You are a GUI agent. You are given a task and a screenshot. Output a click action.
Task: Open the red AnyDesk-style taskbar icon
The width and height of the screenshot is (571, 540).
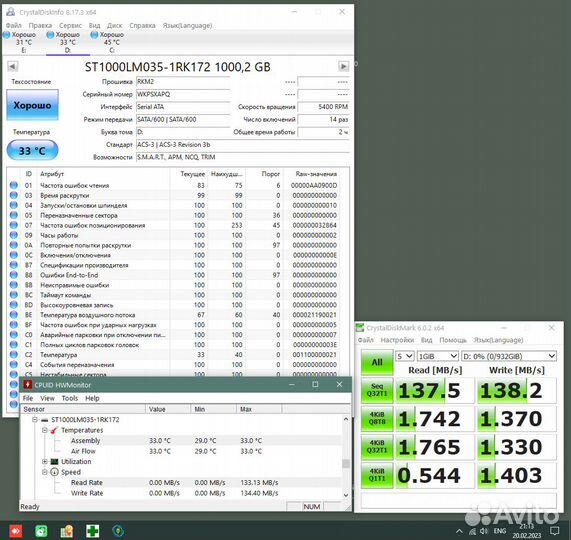point(16,531)
